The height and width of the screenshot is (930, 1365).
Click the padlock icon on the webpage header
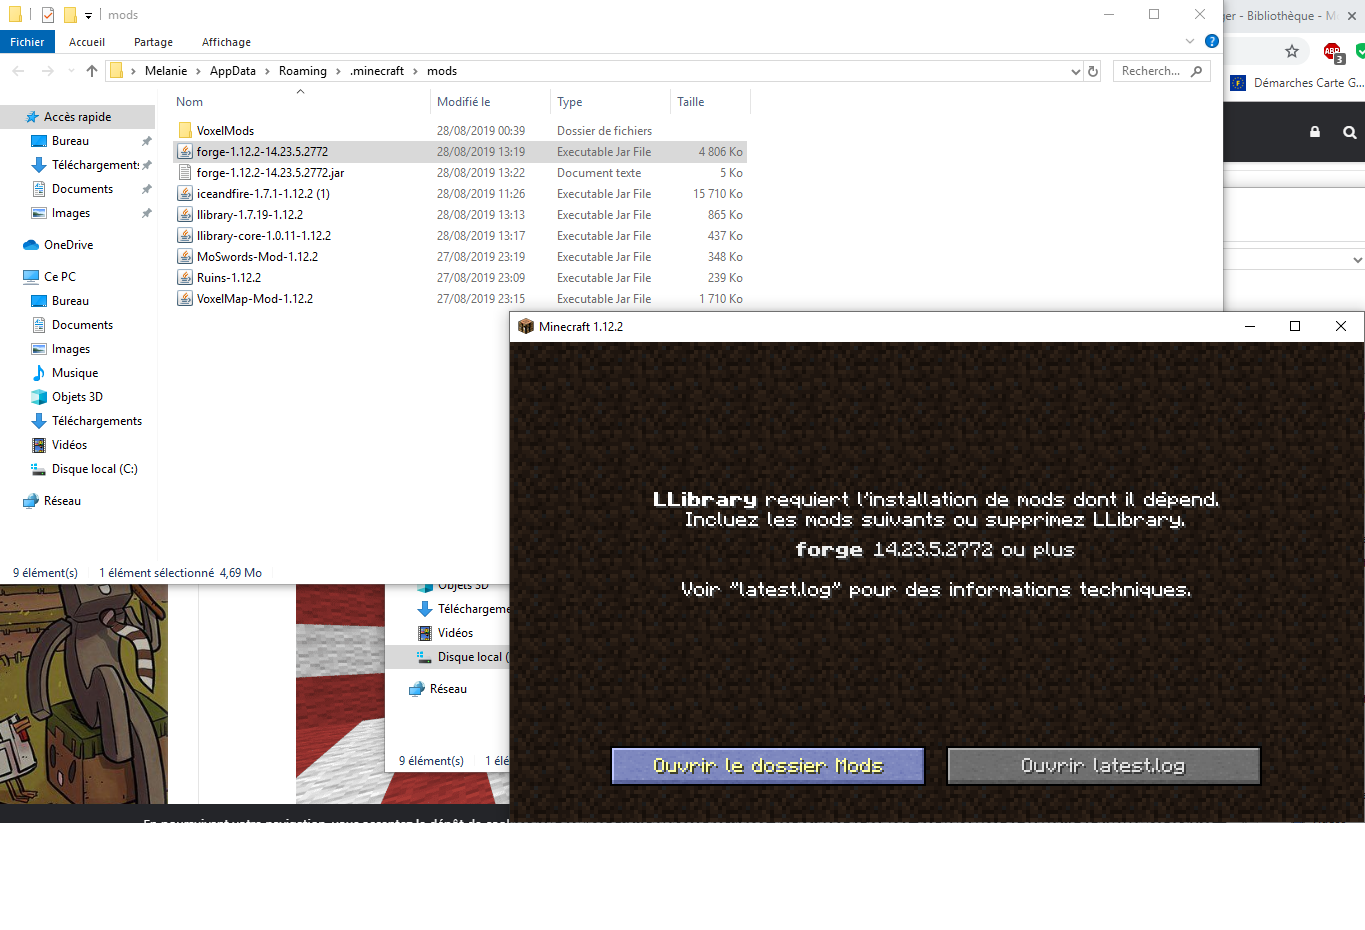[1315, 132]
